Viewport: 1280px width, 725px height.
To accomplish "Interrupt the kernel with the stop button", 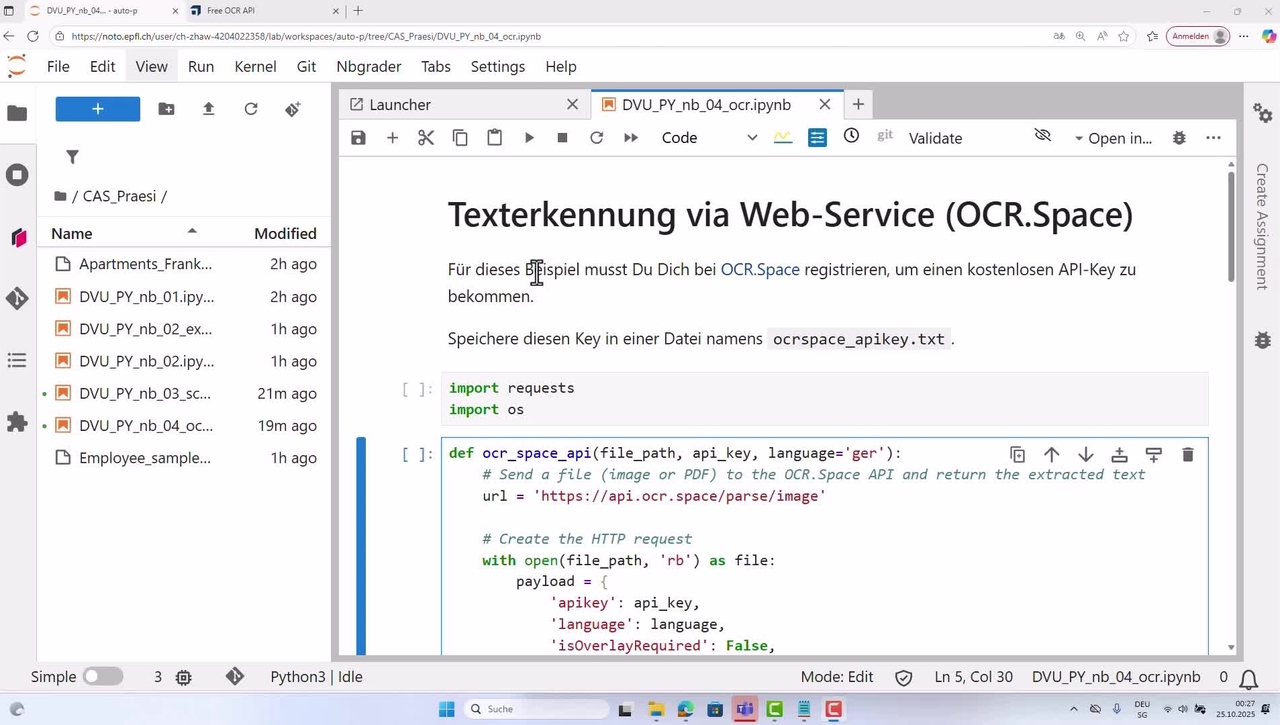I will point(562,138).
